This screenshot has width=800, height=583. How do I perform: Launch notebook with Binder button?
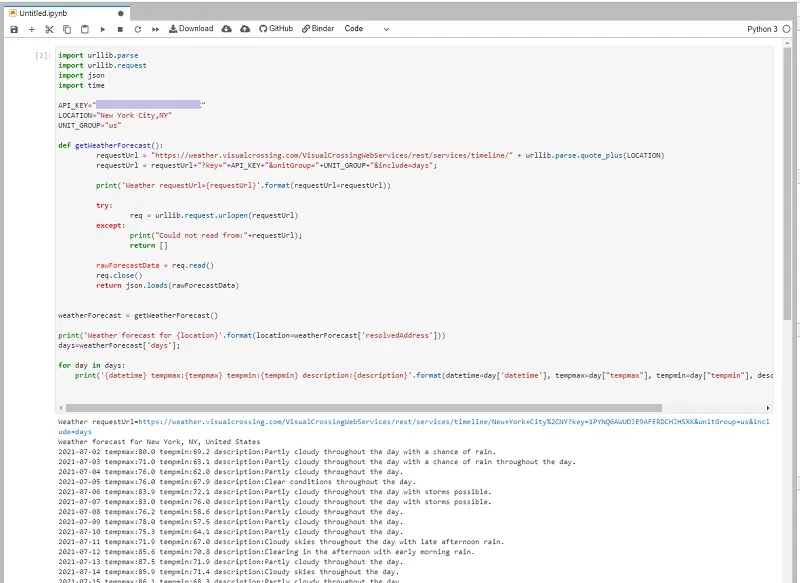[316, 29]
